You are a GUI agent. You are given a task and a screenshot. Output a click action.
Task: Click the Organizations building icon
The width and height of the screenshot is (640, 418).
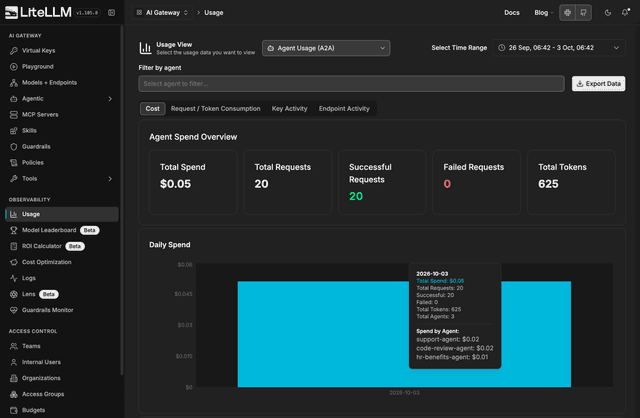click(13, 378)
